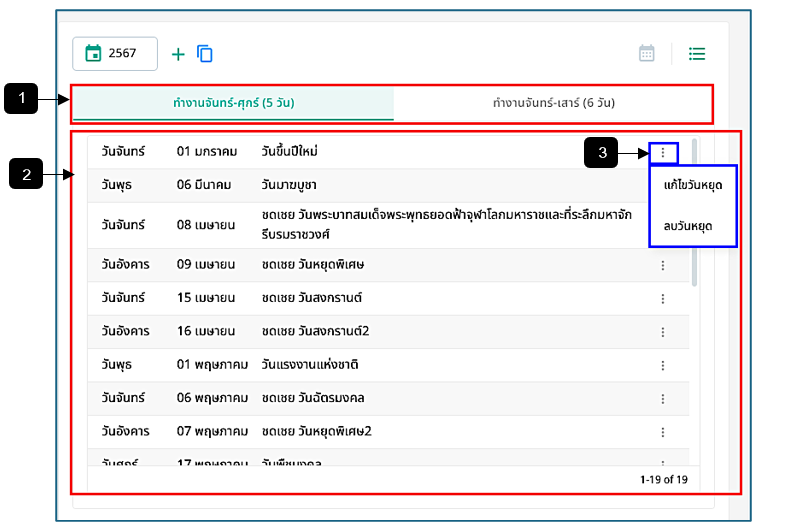808x522 pixels.
Task: Open the 2567 year picker
Action: coord(115,54)
